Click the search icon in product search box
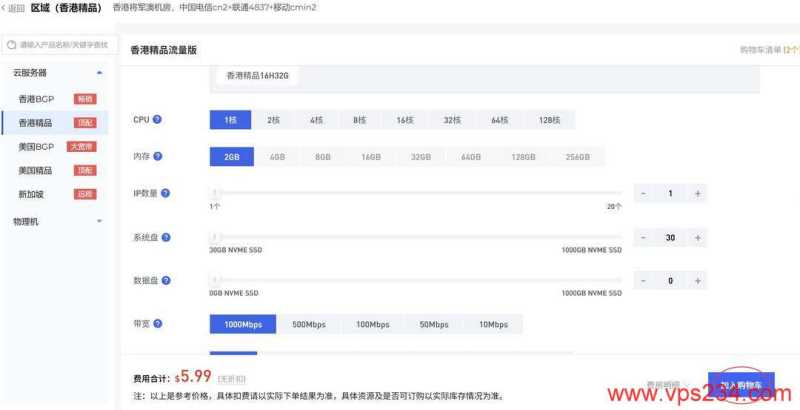 coord(11,45)
